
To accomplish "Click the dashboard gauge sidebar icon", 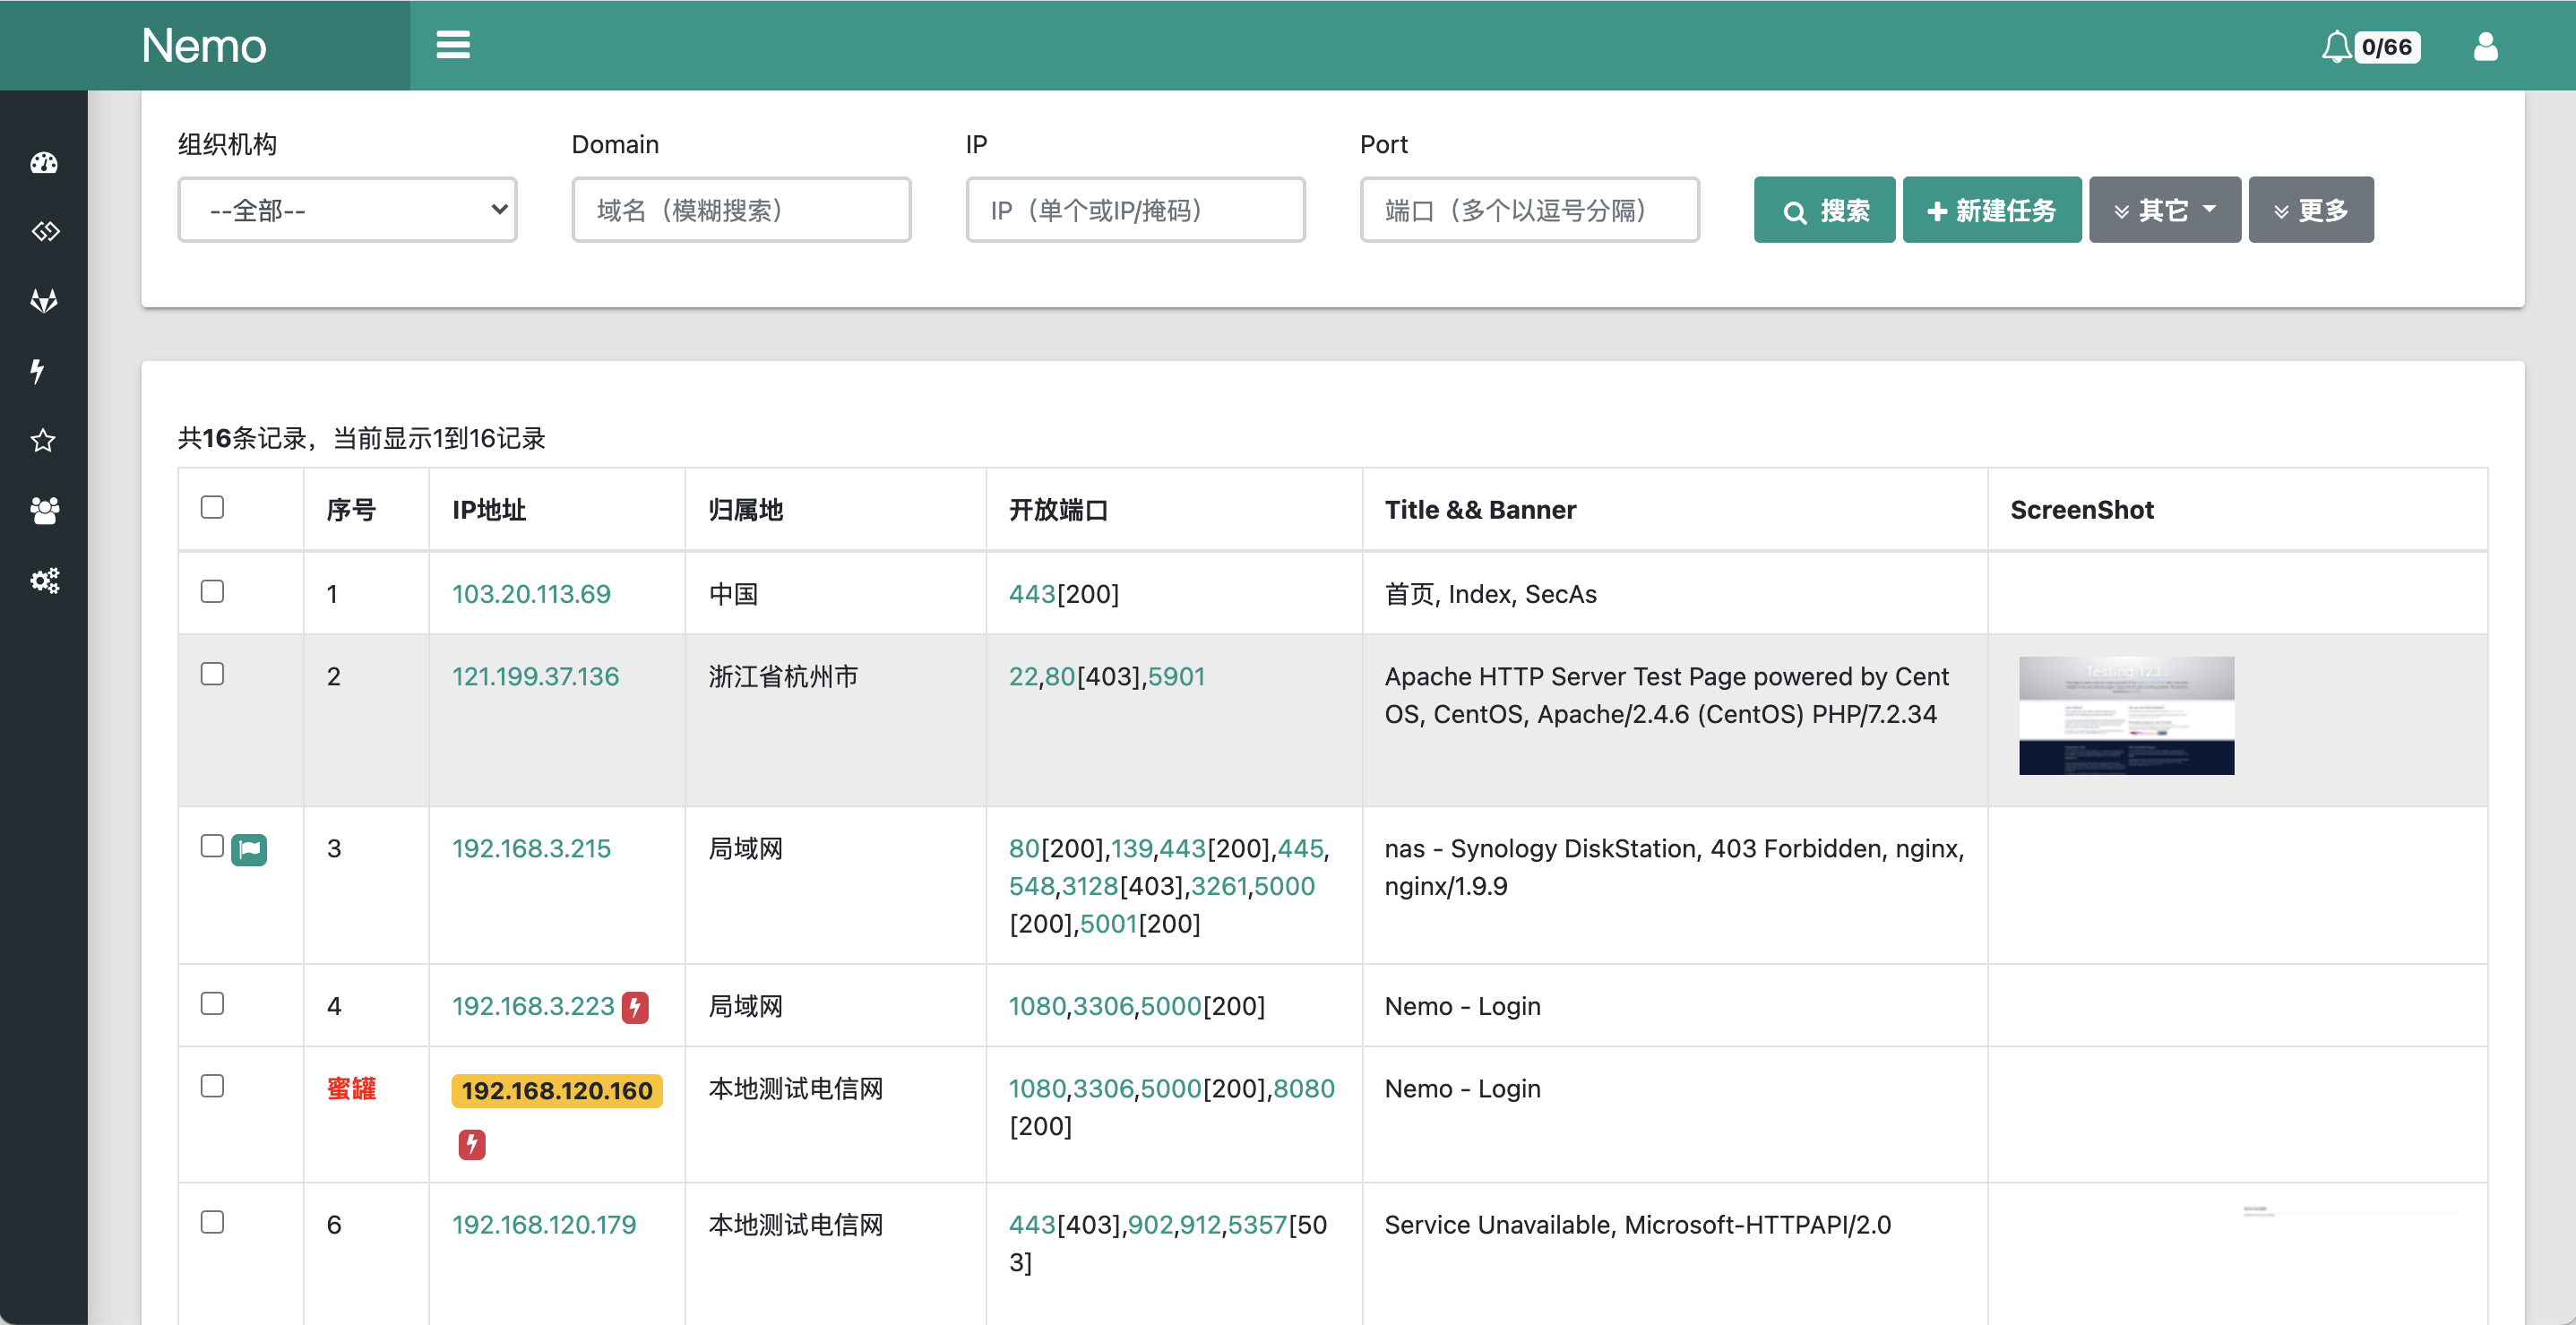I will [x=44, y=162].
